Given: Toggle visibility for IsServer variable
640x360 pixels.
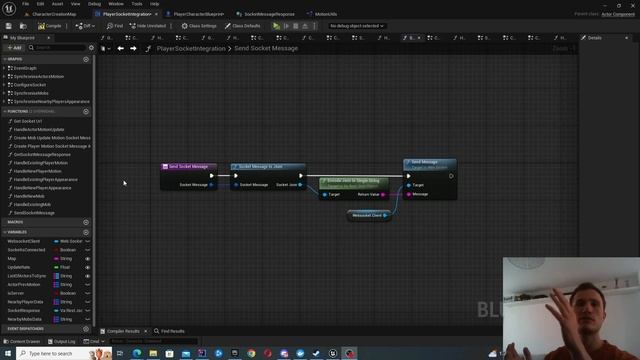Looking at the screenshot, I should 87,293.
